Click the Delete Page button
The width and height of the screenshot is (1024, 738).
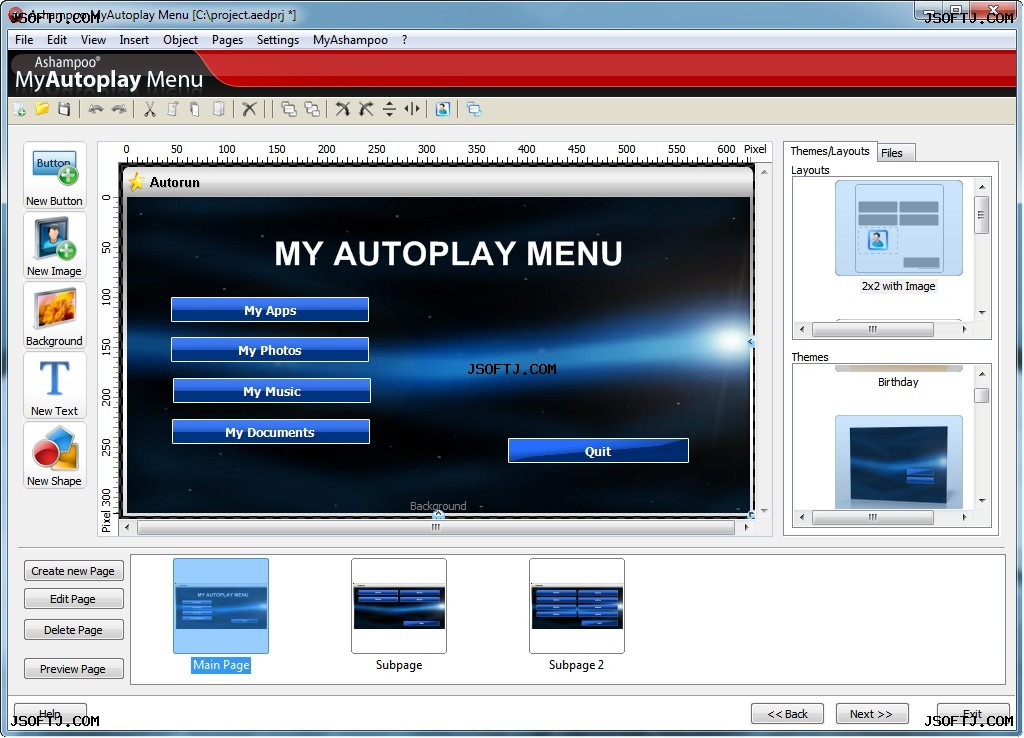[73, 630]
